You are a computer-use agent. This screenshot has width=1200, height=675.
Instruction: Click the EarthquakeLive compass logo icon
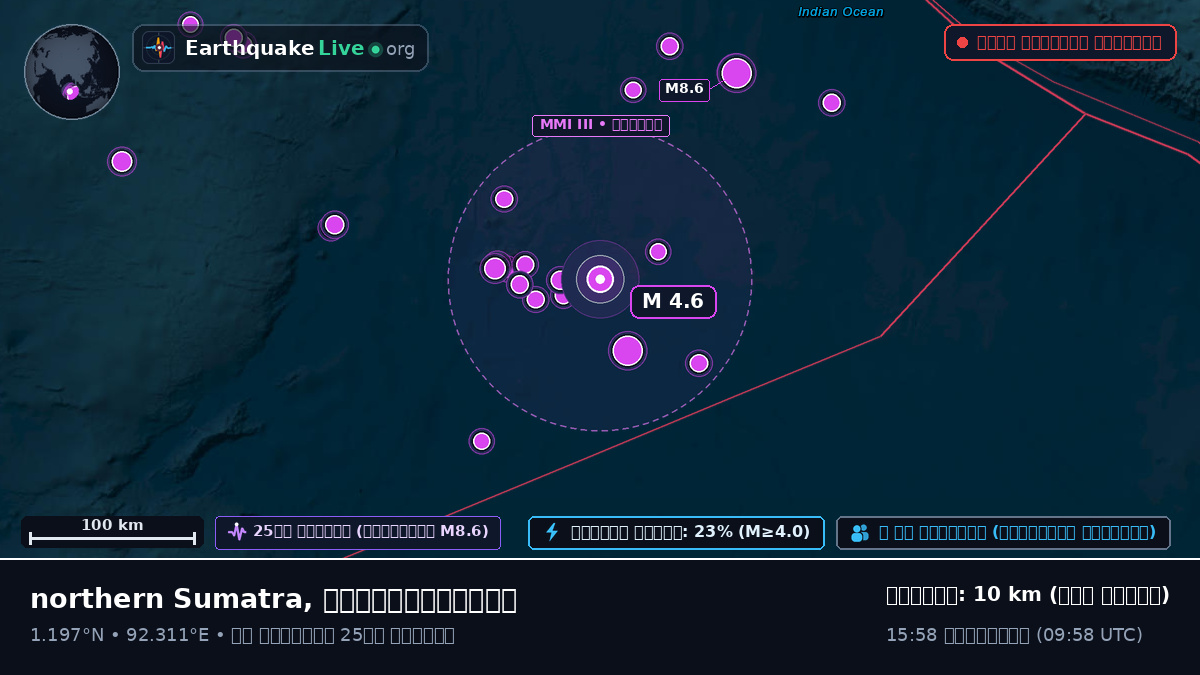click(158, 48)
